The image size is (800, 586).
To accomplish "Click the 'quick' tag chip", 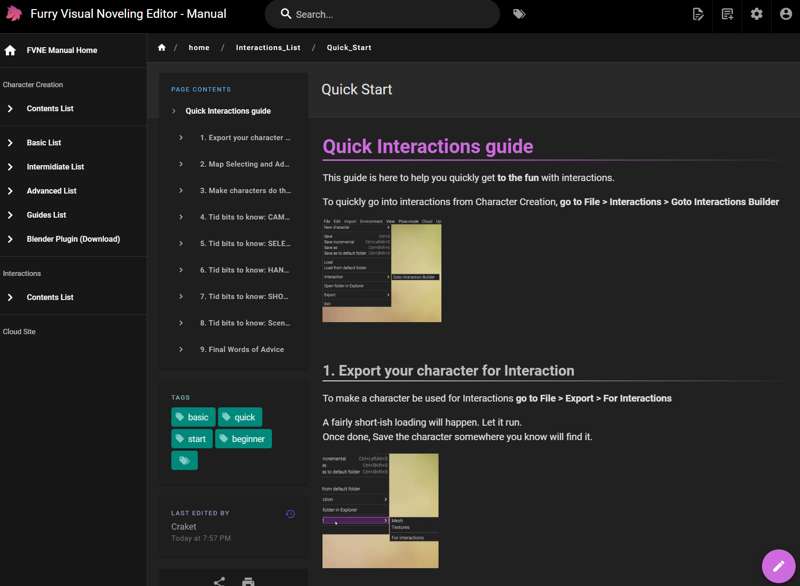I will pyautogui.click(x=240, y=417).
